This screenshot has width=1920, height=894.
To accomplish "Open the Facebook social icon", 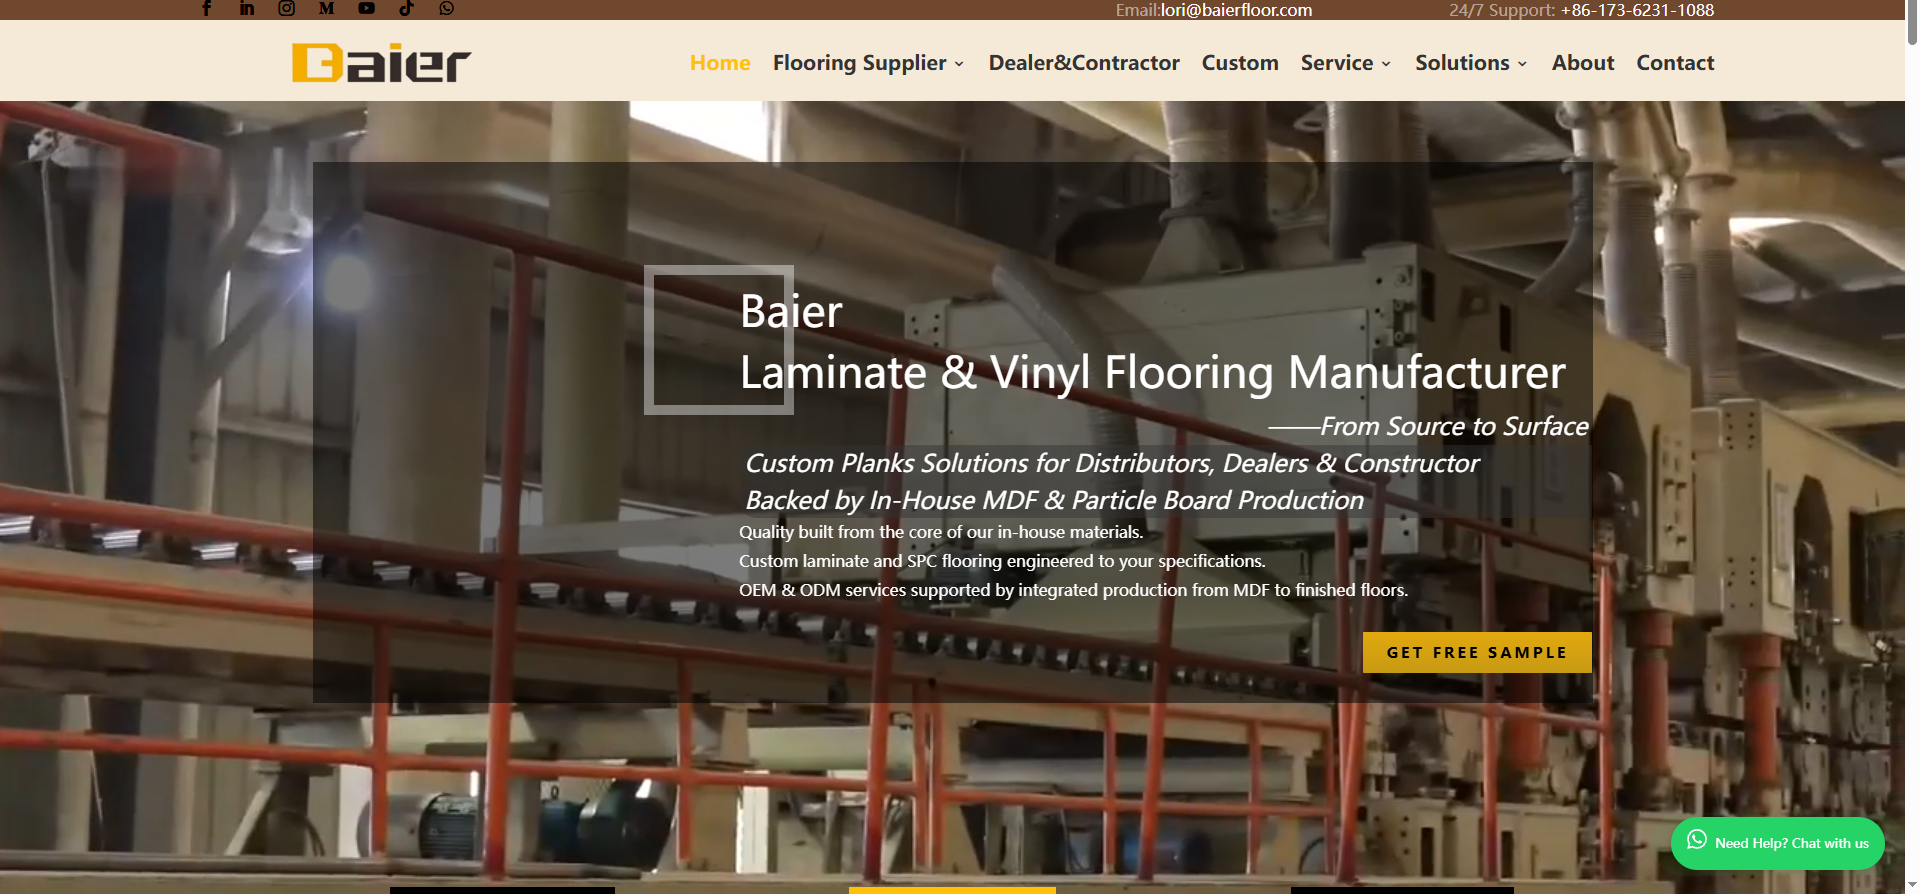I will 207,8.
